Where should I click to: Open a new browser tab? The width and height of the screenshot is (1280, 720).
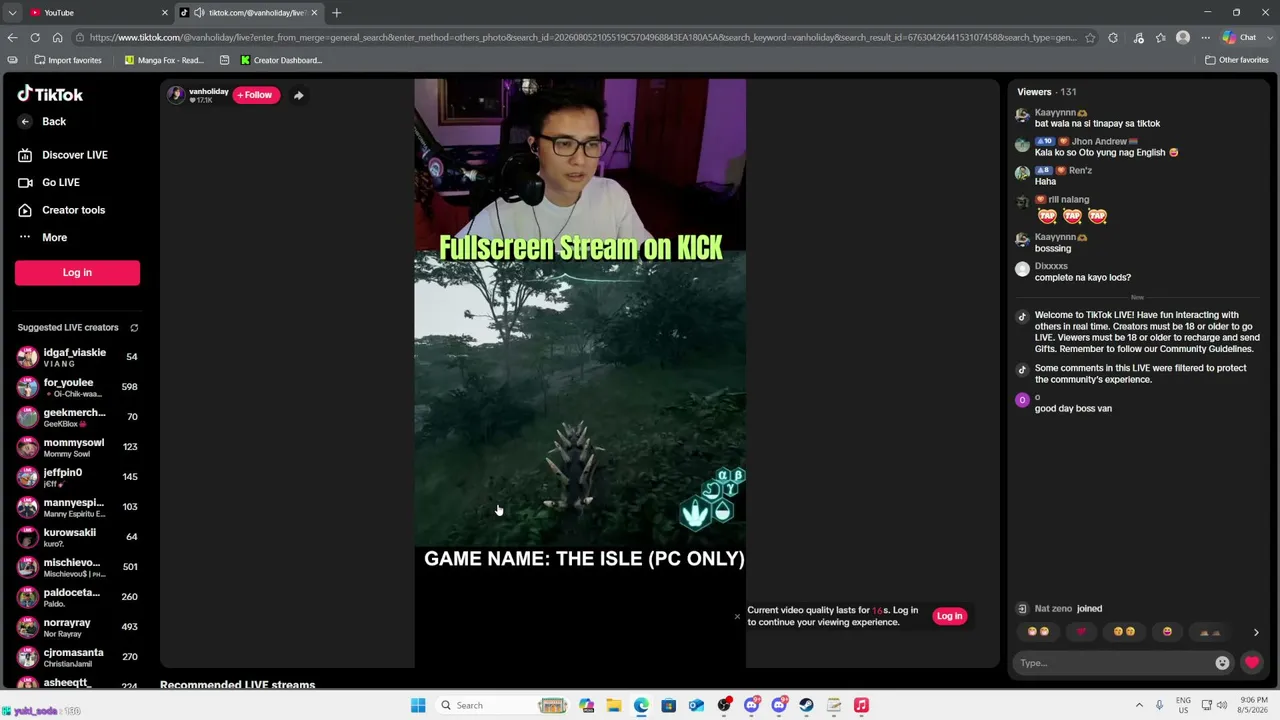(336, 13)
